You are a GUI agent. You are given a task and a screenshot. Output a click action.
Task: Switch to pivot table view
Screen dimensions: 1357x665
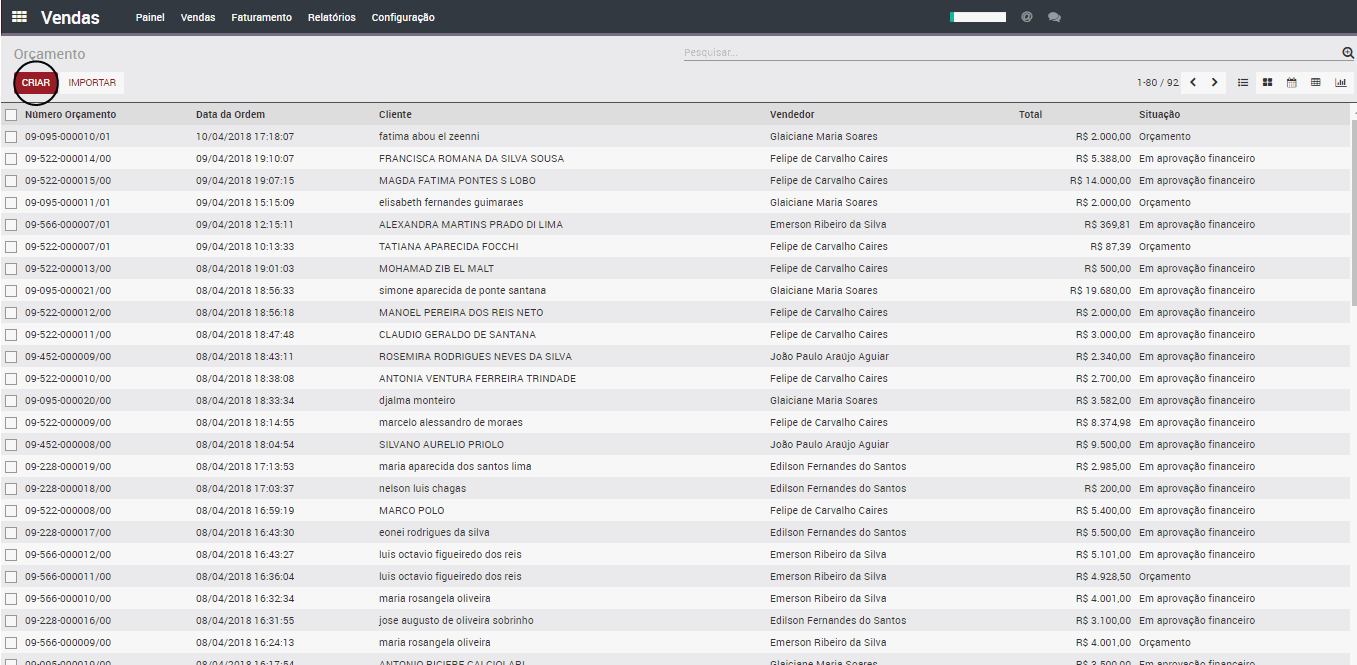coord(1316,83)
